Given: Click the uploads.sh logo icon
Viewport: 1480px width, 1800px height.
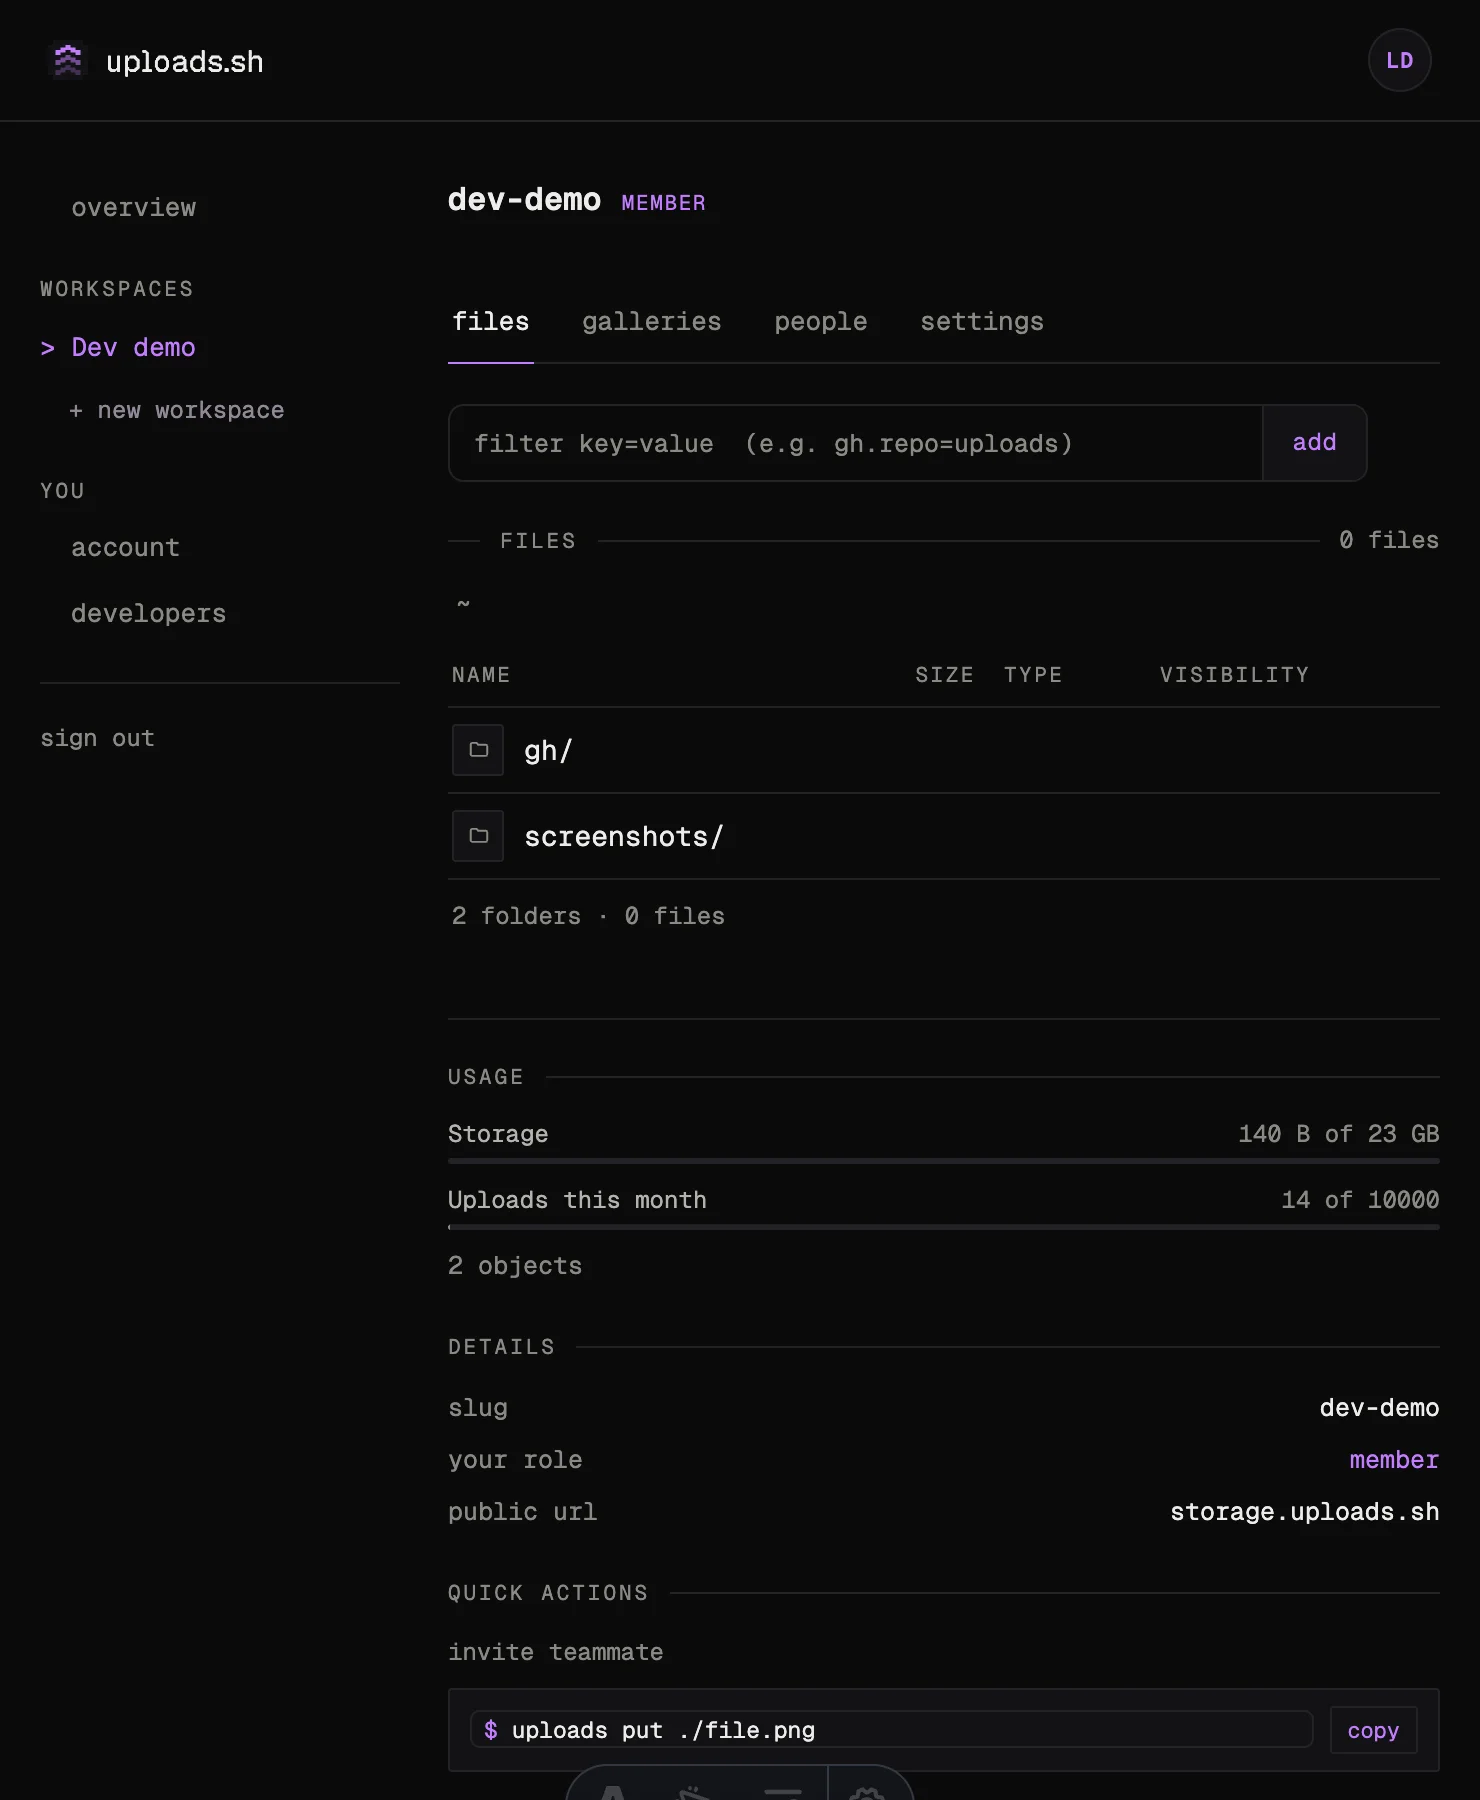Looking at the screenshot, I should point(68,61).
